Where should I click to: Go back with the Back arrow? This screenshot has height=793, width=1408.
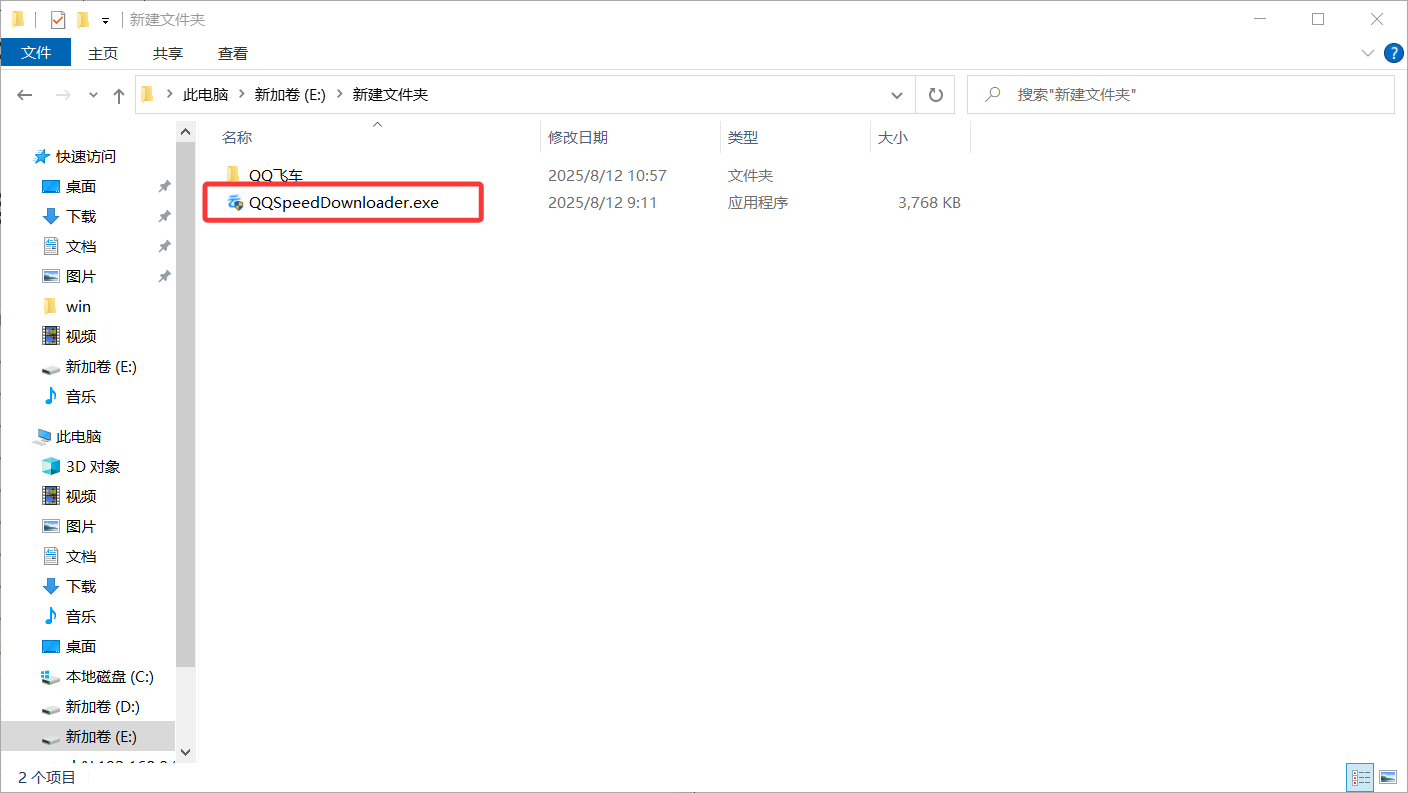25,95
